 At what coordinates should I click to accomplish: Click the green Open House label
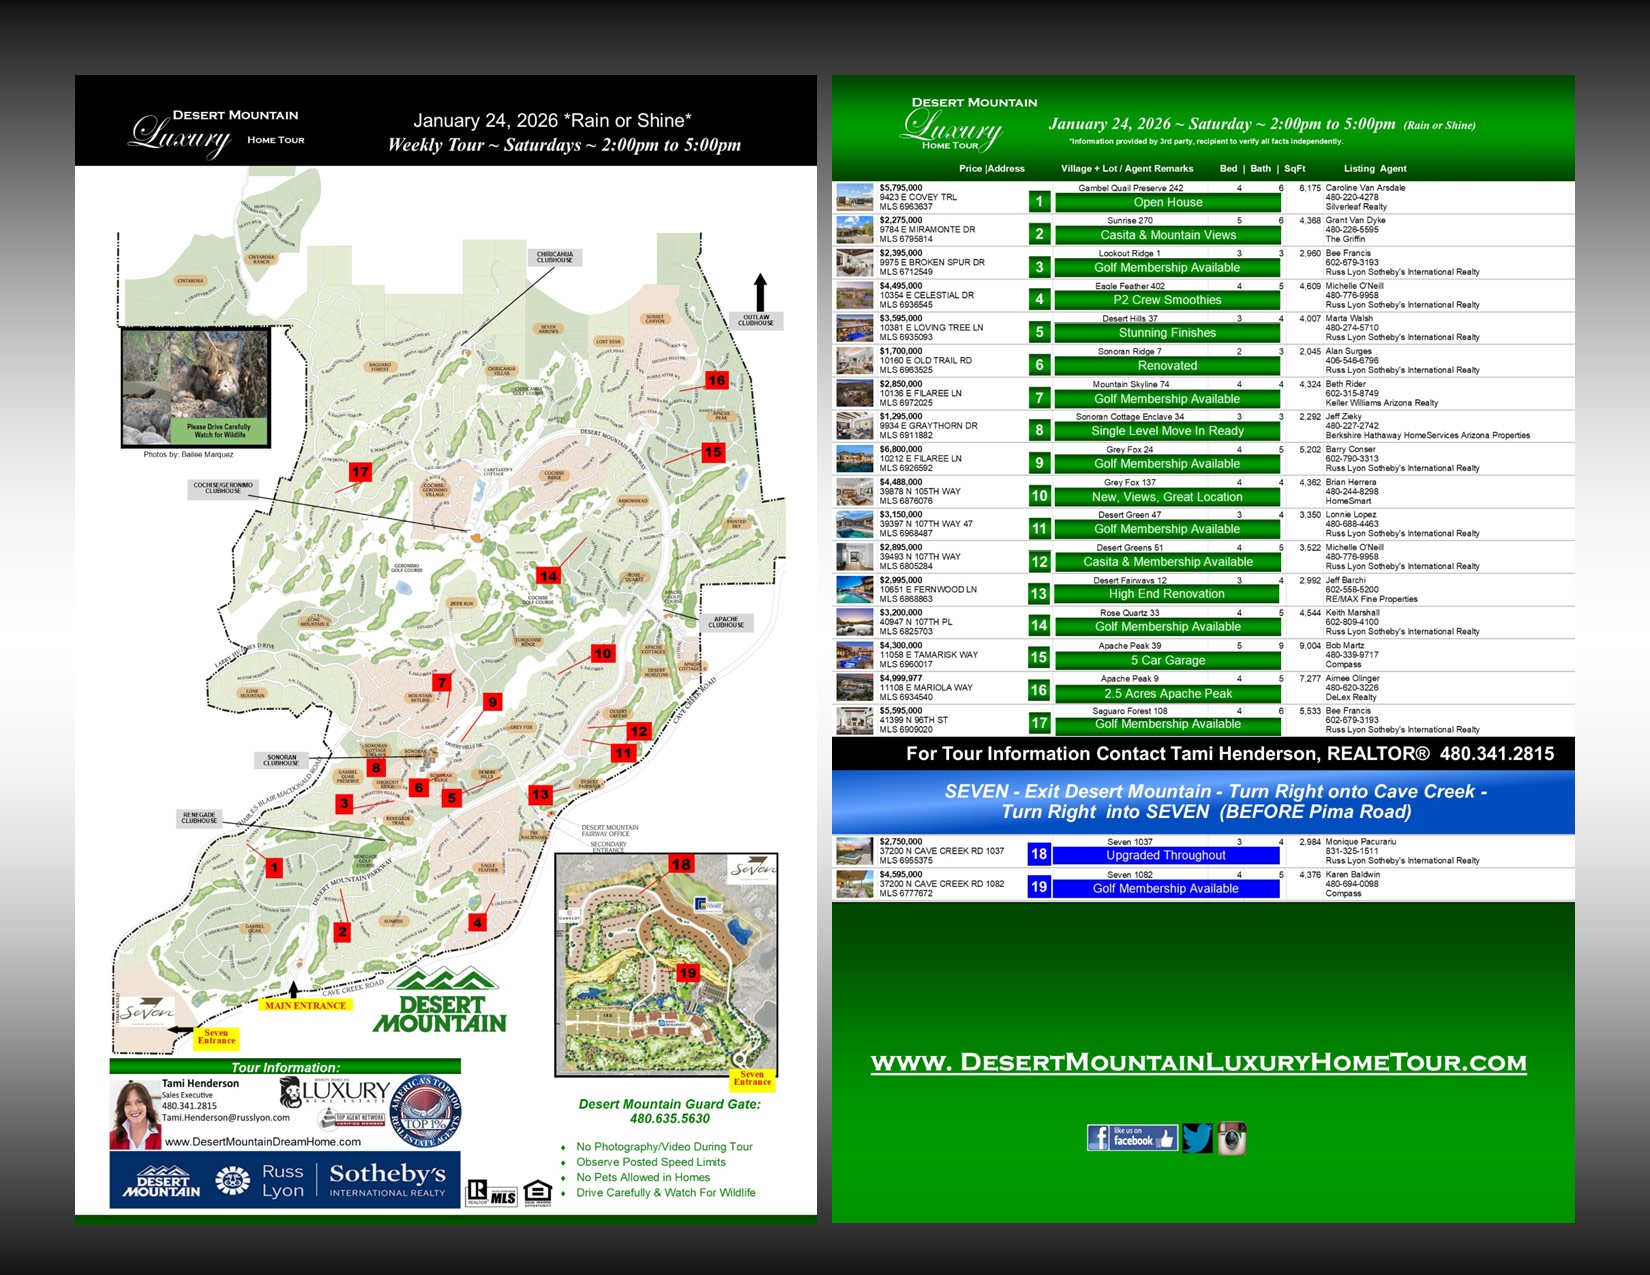[1167, 202]
